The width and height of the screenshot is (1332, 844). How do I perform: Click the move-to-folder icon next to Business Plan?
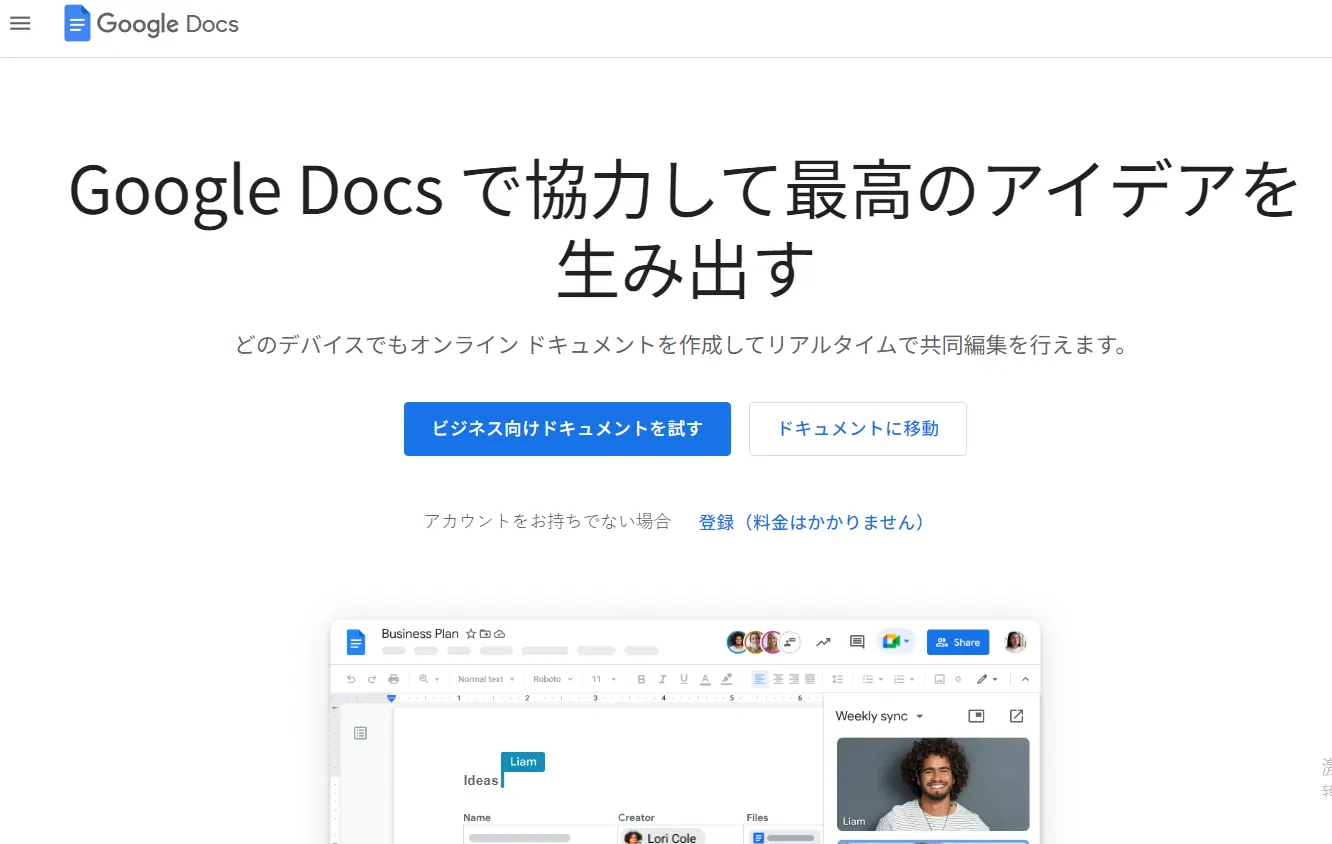[485, 634]
